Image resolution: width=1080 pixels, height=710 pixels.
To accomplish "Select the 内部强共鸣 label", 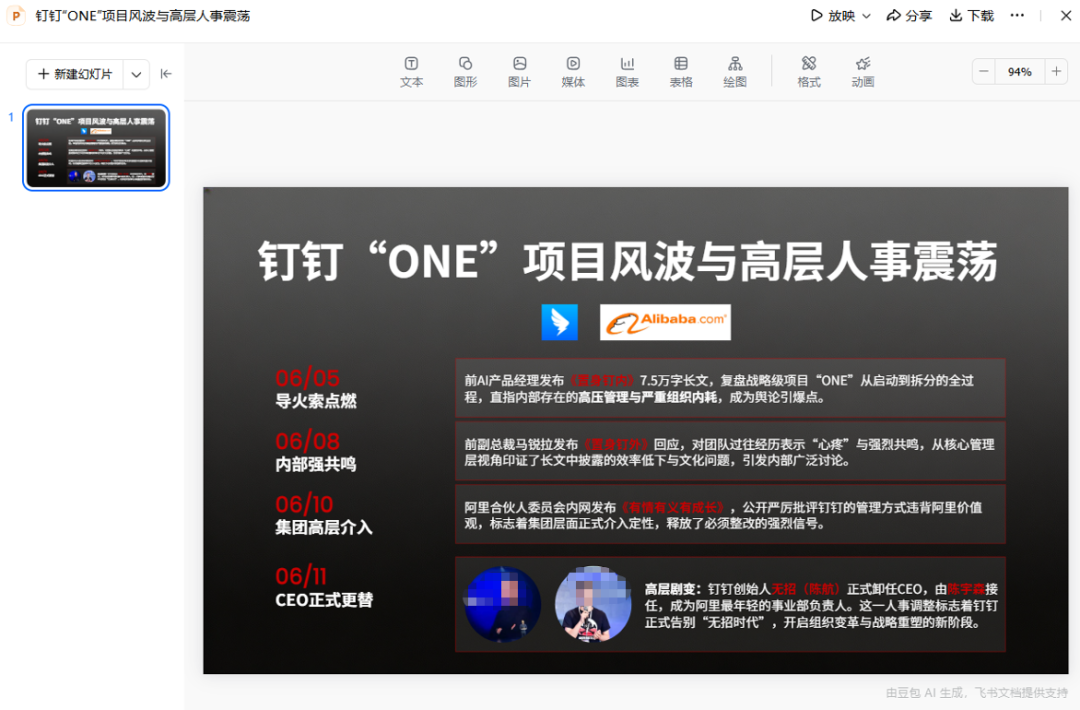I will (x=316, y=464).
